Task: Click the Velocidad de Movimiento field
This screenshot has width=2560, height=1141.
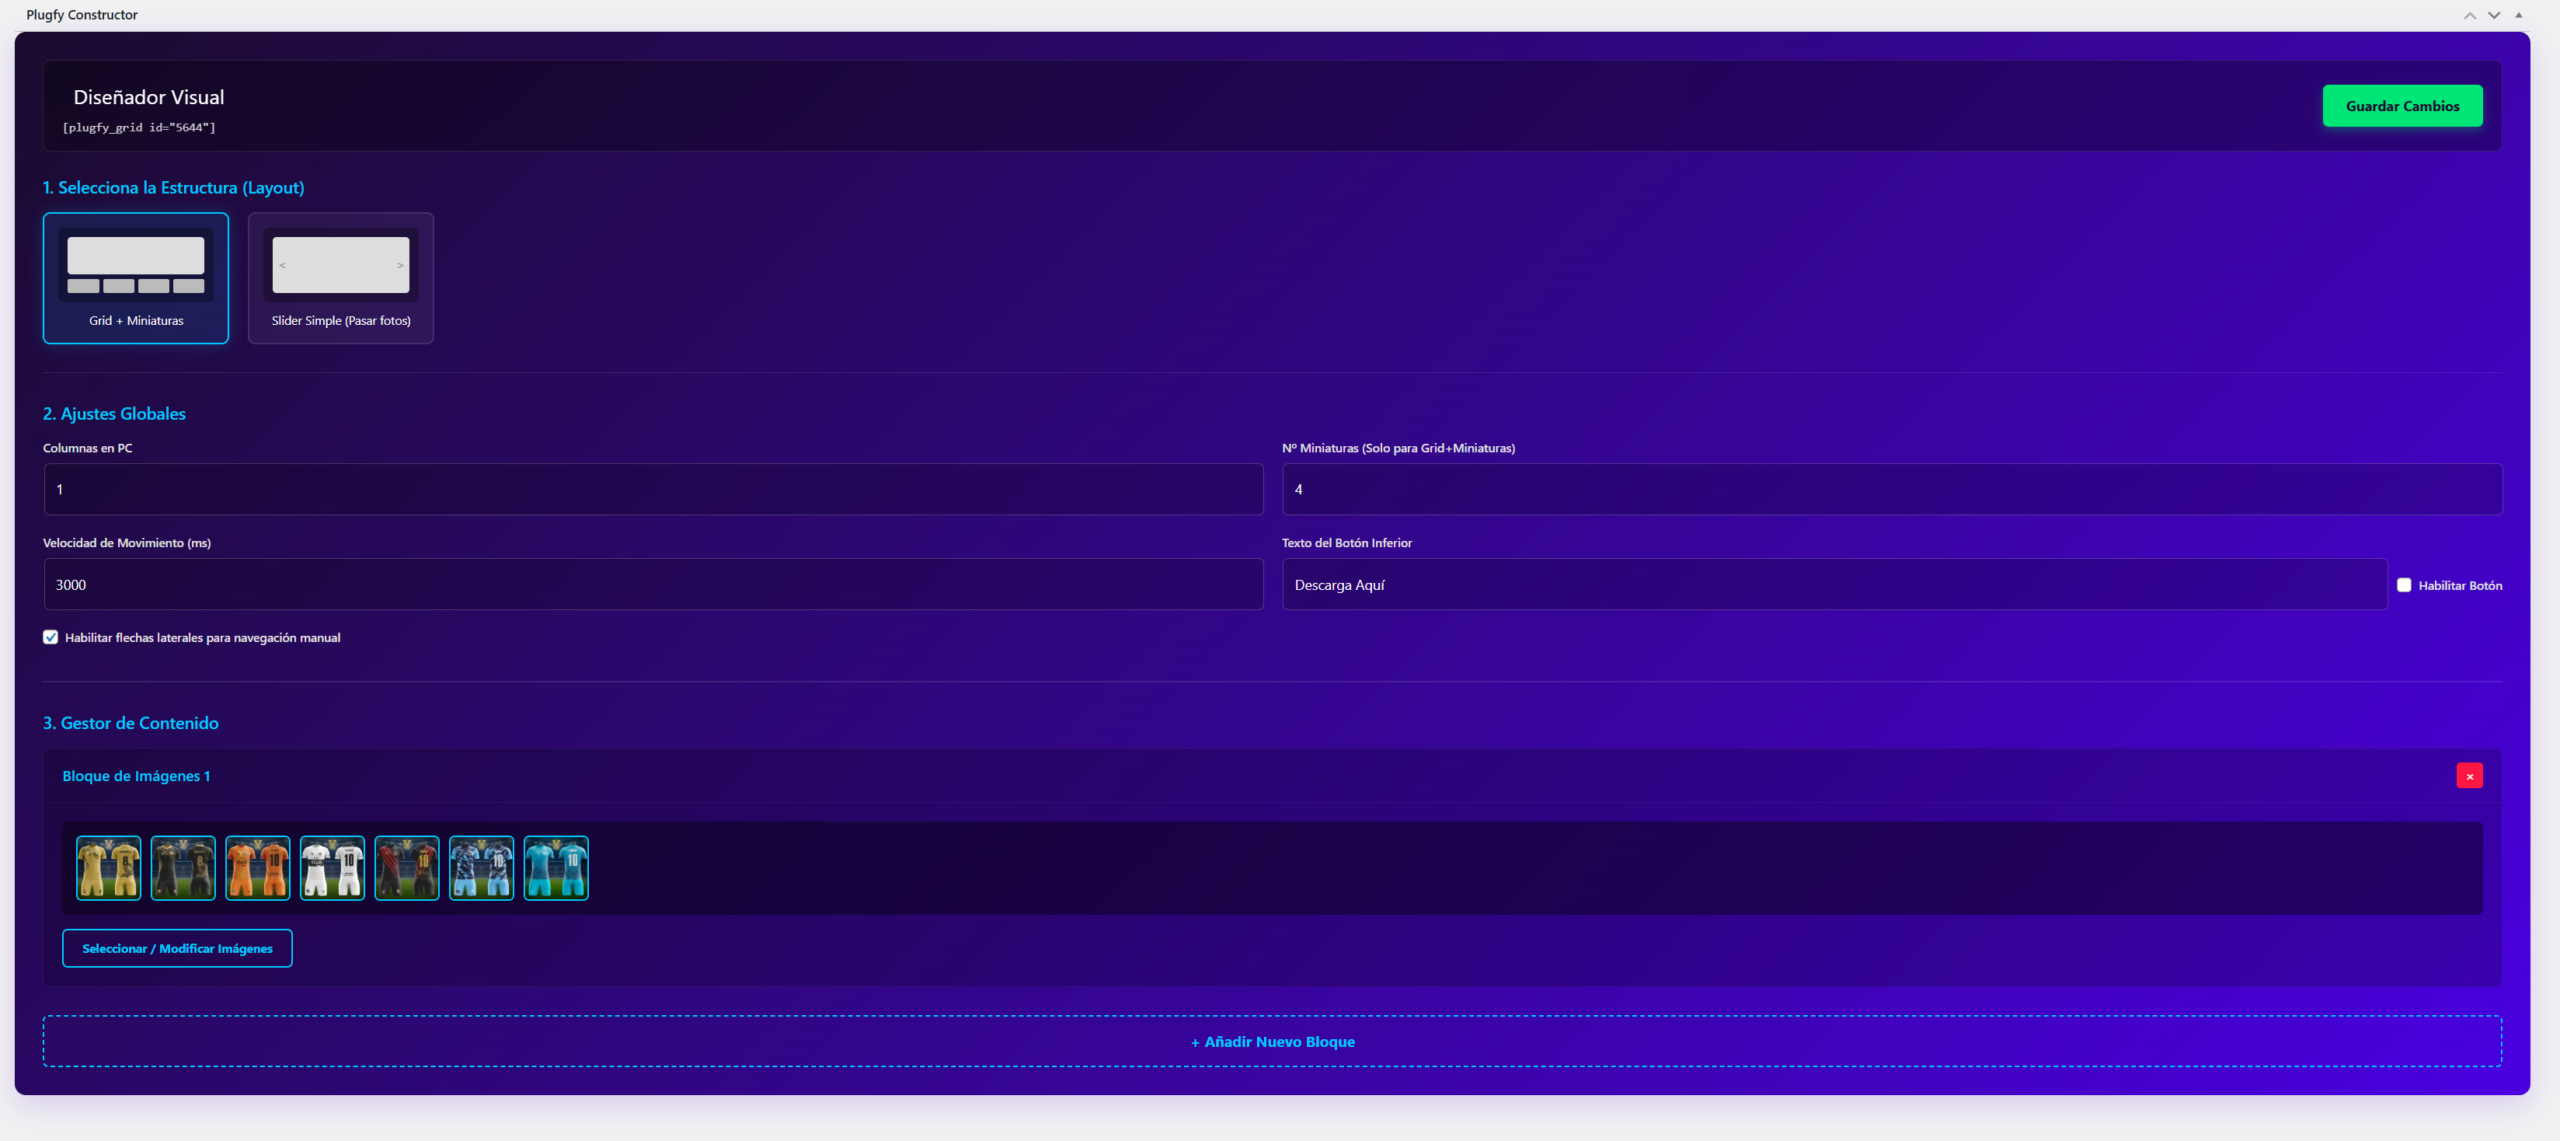Action: click(x=653, y=584)
